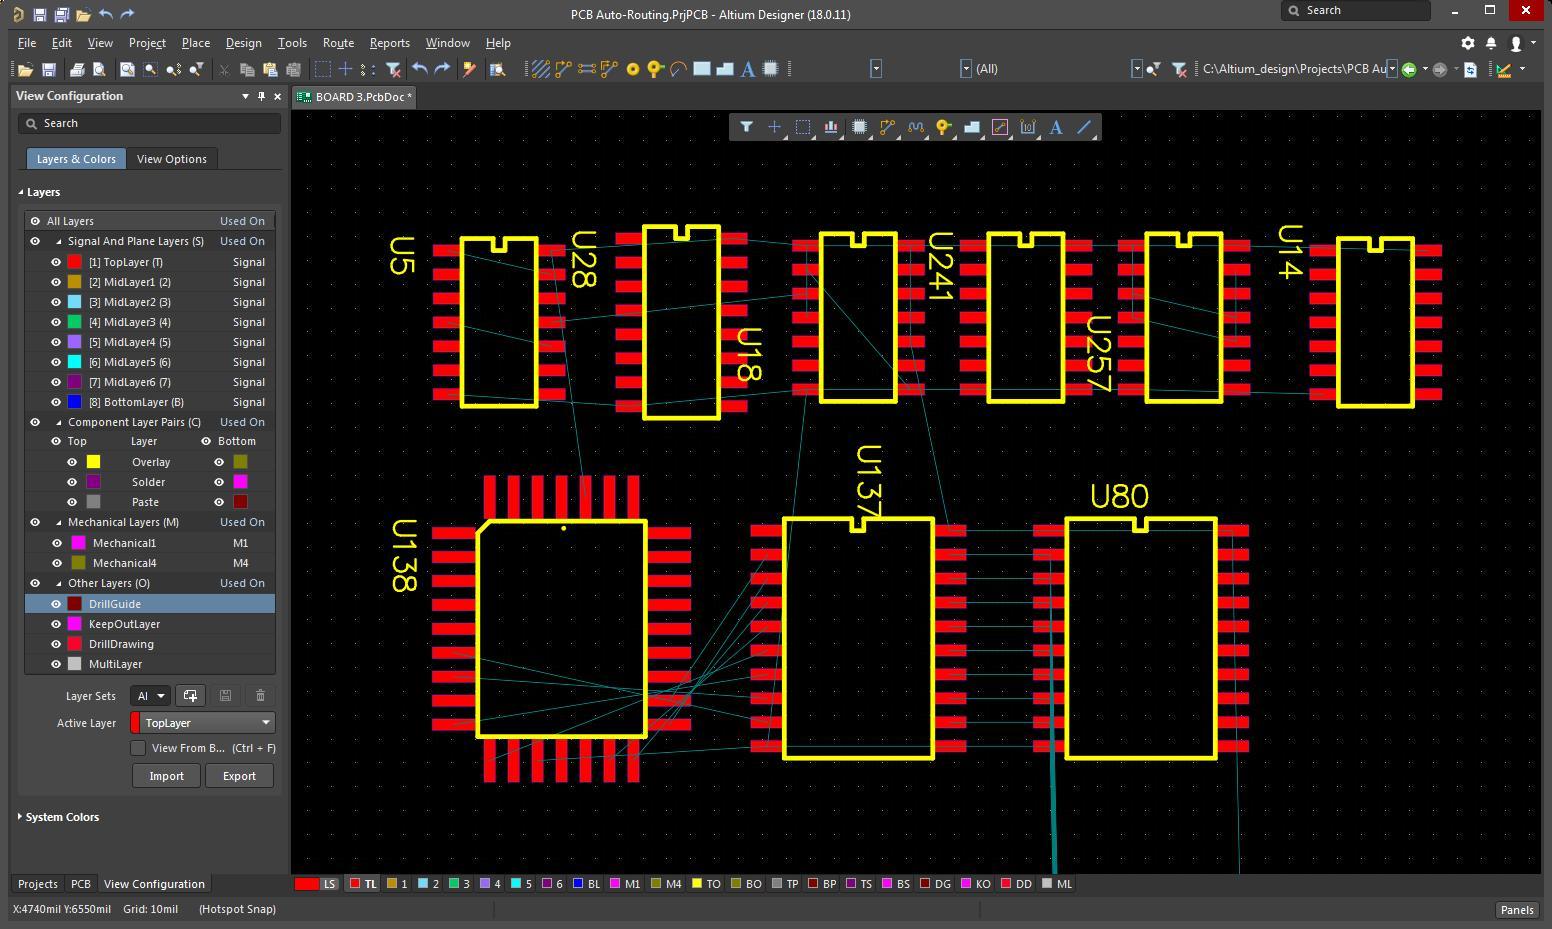Choose the diagonal line drawing tool in the active bar
This screenshot has height=929, width=1552.
[1084, 127]
